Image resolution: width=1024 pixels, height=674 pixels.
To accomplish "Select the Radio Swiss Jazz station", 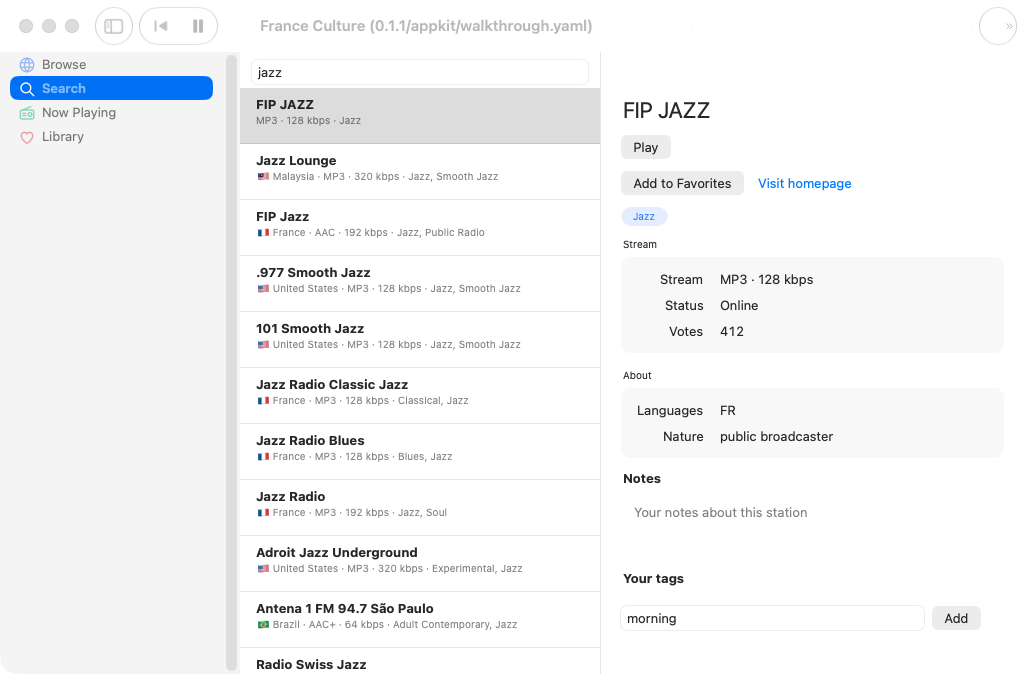I will [420, 662].
